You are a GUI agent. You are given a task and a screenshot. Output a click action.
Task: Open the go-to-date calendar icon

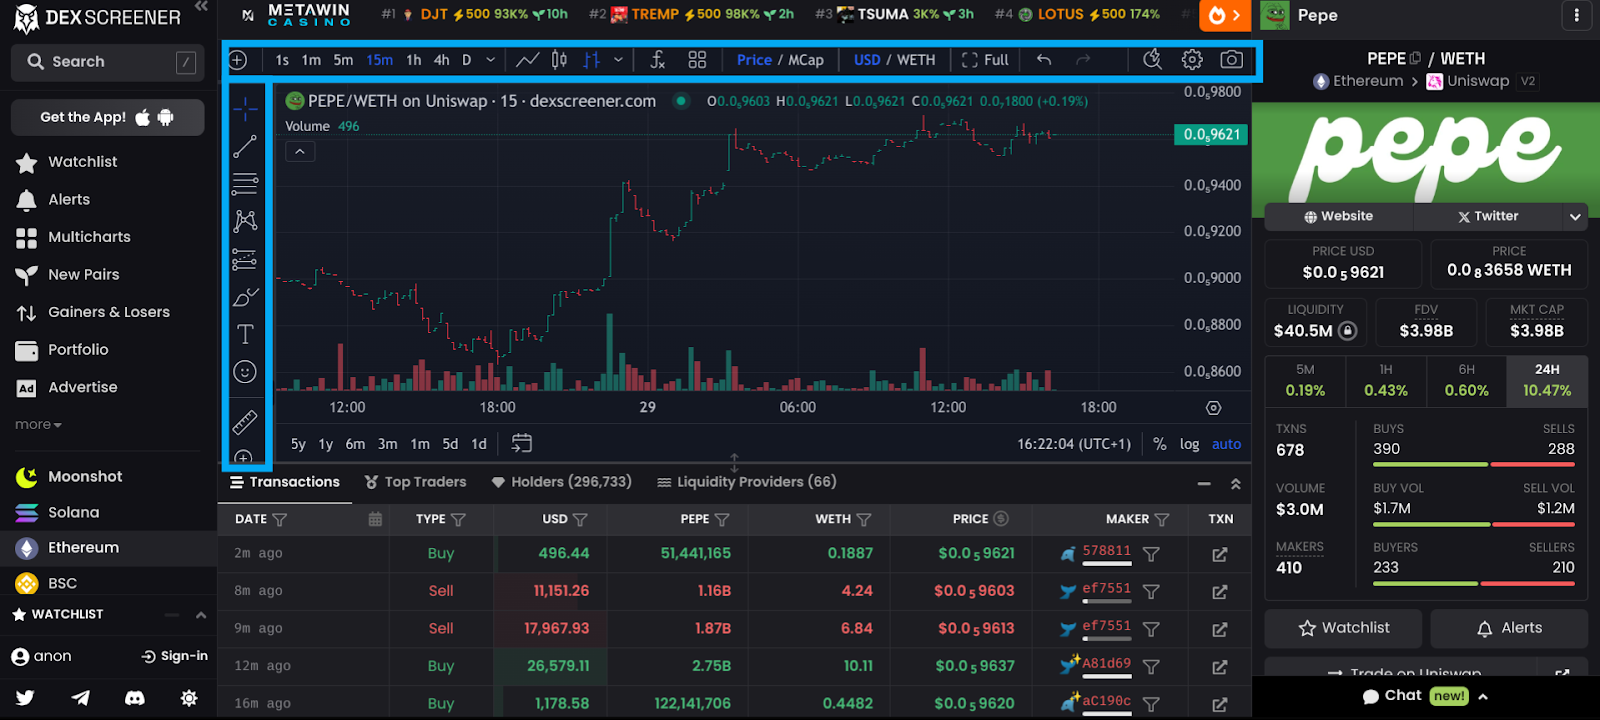[x=522, y=443]
